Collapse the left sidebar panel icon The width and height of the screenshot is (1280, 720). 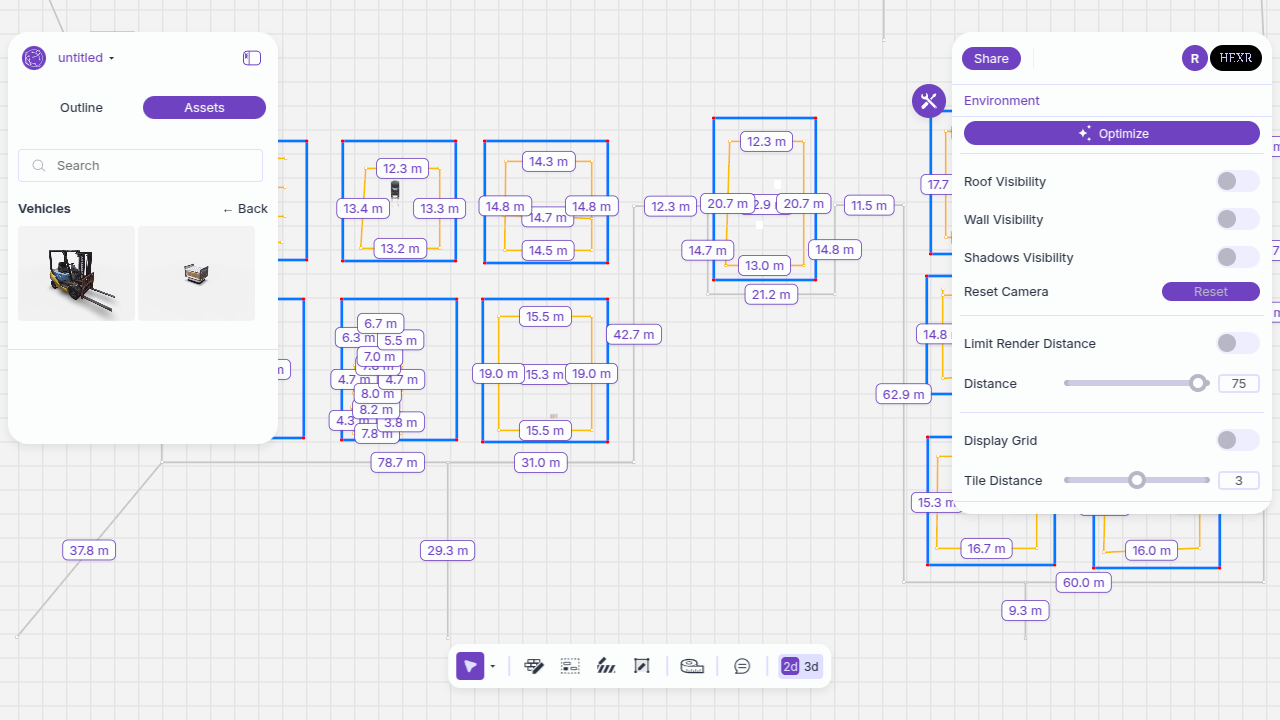252,58
